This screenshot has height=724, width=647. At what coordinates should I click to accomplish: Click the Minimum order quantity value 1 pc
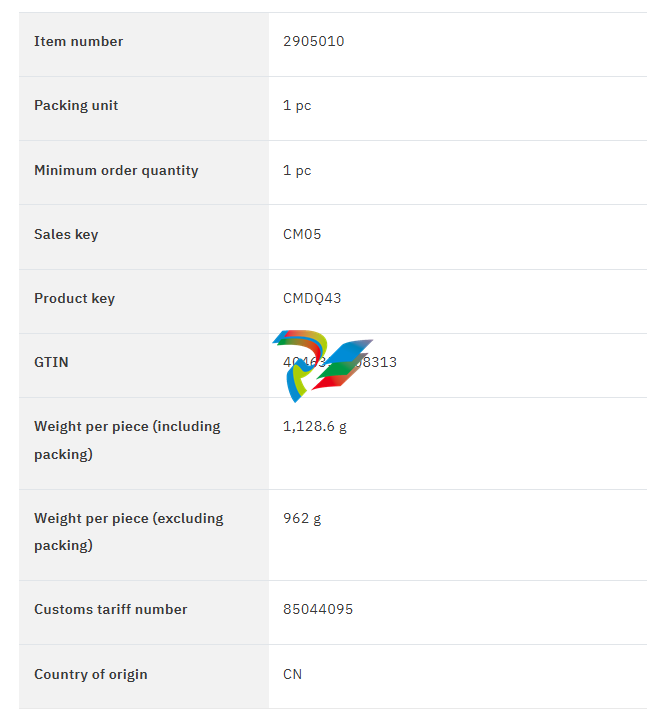pos(297,170)
